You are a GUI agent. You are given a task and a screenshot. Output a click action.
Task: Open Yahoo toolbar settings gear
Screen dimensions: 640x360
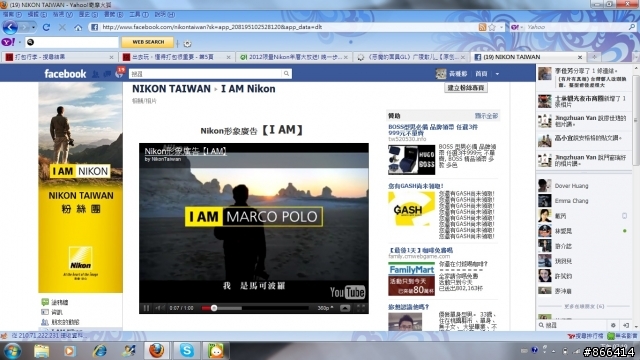pyautogui.click(x=187, y=43)
